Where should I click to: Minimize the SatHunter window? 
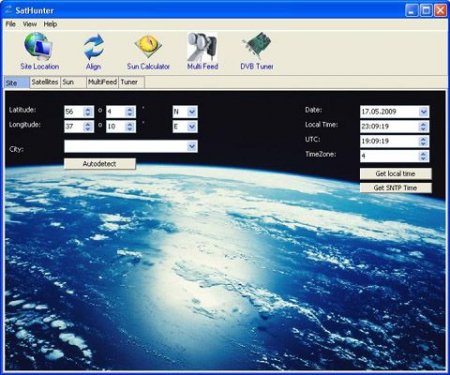(x=412, y=10)
